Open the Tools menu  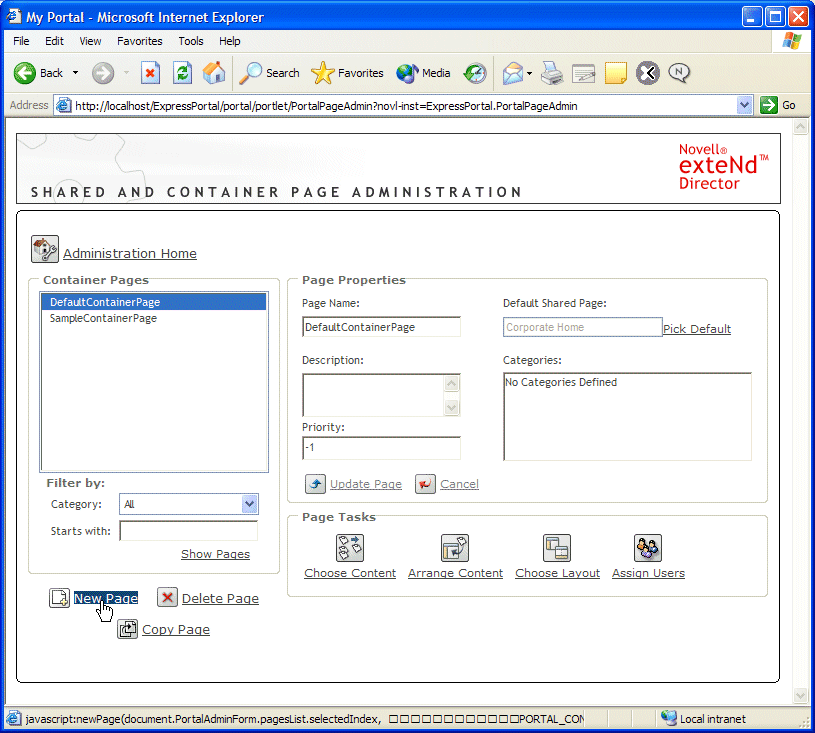(x=190, y=41)
